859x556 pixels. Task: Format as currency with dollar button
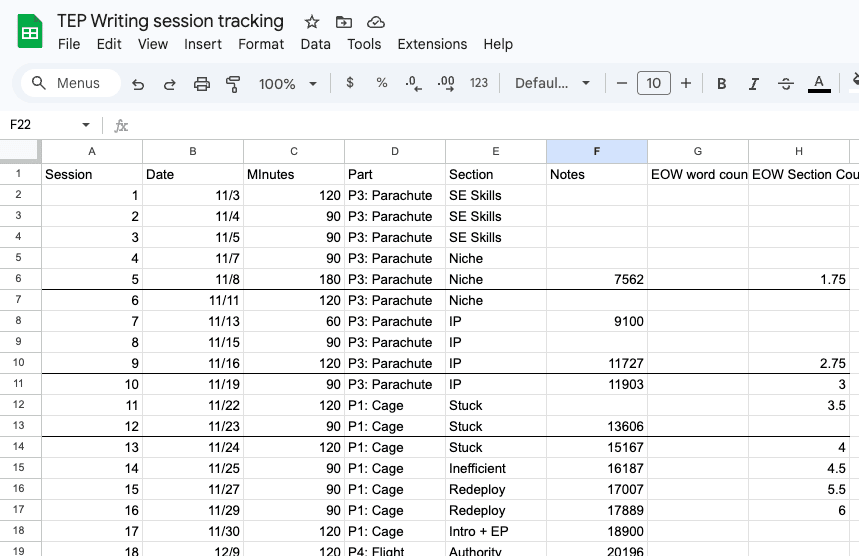pyautogui.click(x=349, y=84)
